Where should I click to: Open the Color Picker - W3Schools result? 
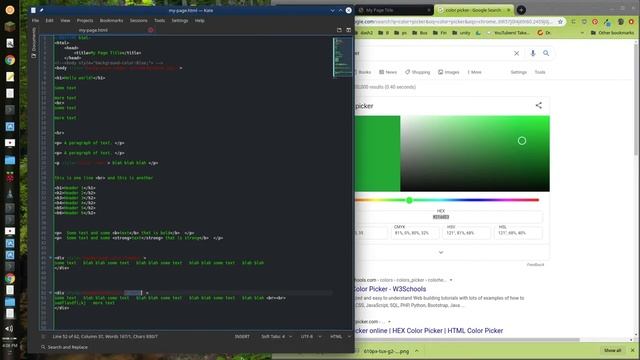click(x=389, y=289)
